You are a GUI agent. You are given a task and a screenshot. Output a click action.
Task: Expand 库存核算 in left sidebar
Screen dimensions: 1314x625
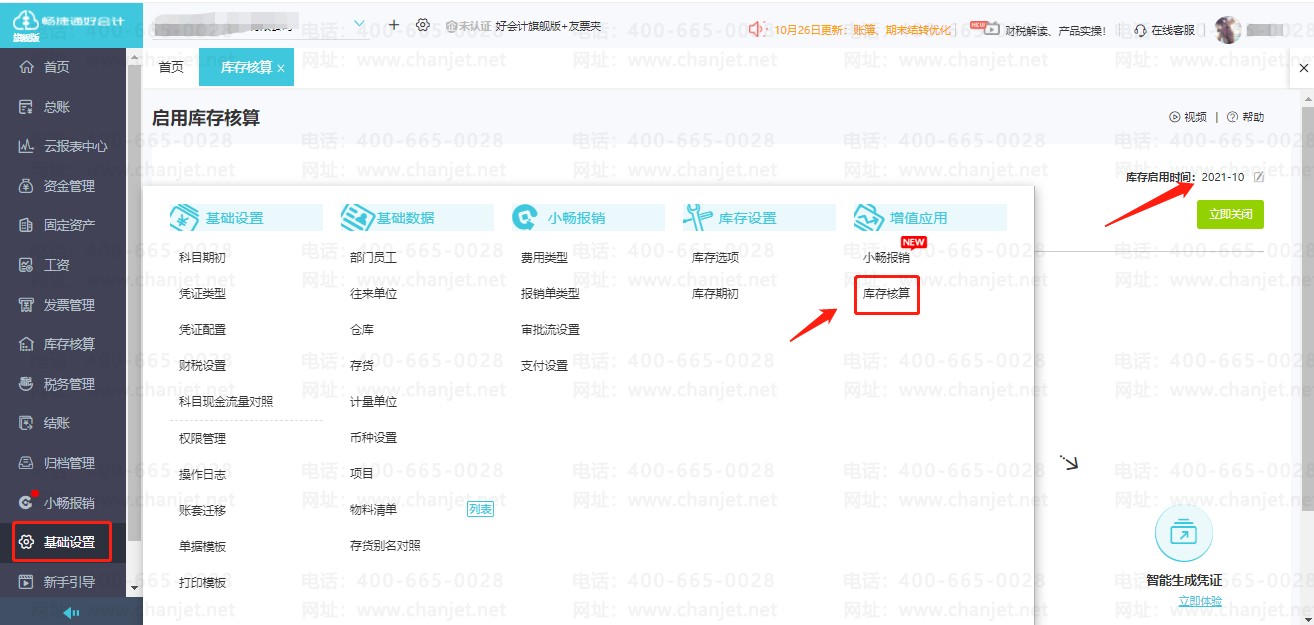[69, 344]
